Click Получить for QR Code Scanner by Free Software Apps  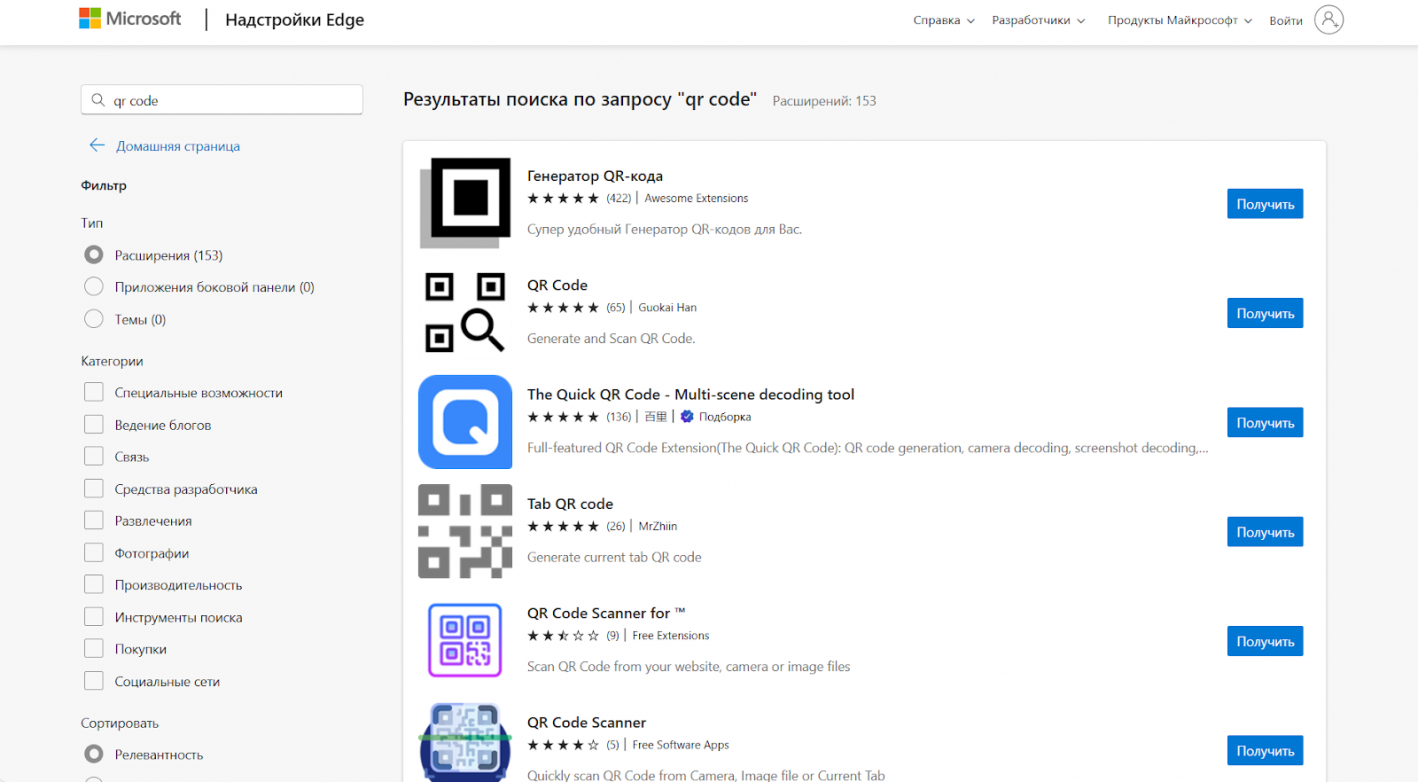click(1265, 751)
